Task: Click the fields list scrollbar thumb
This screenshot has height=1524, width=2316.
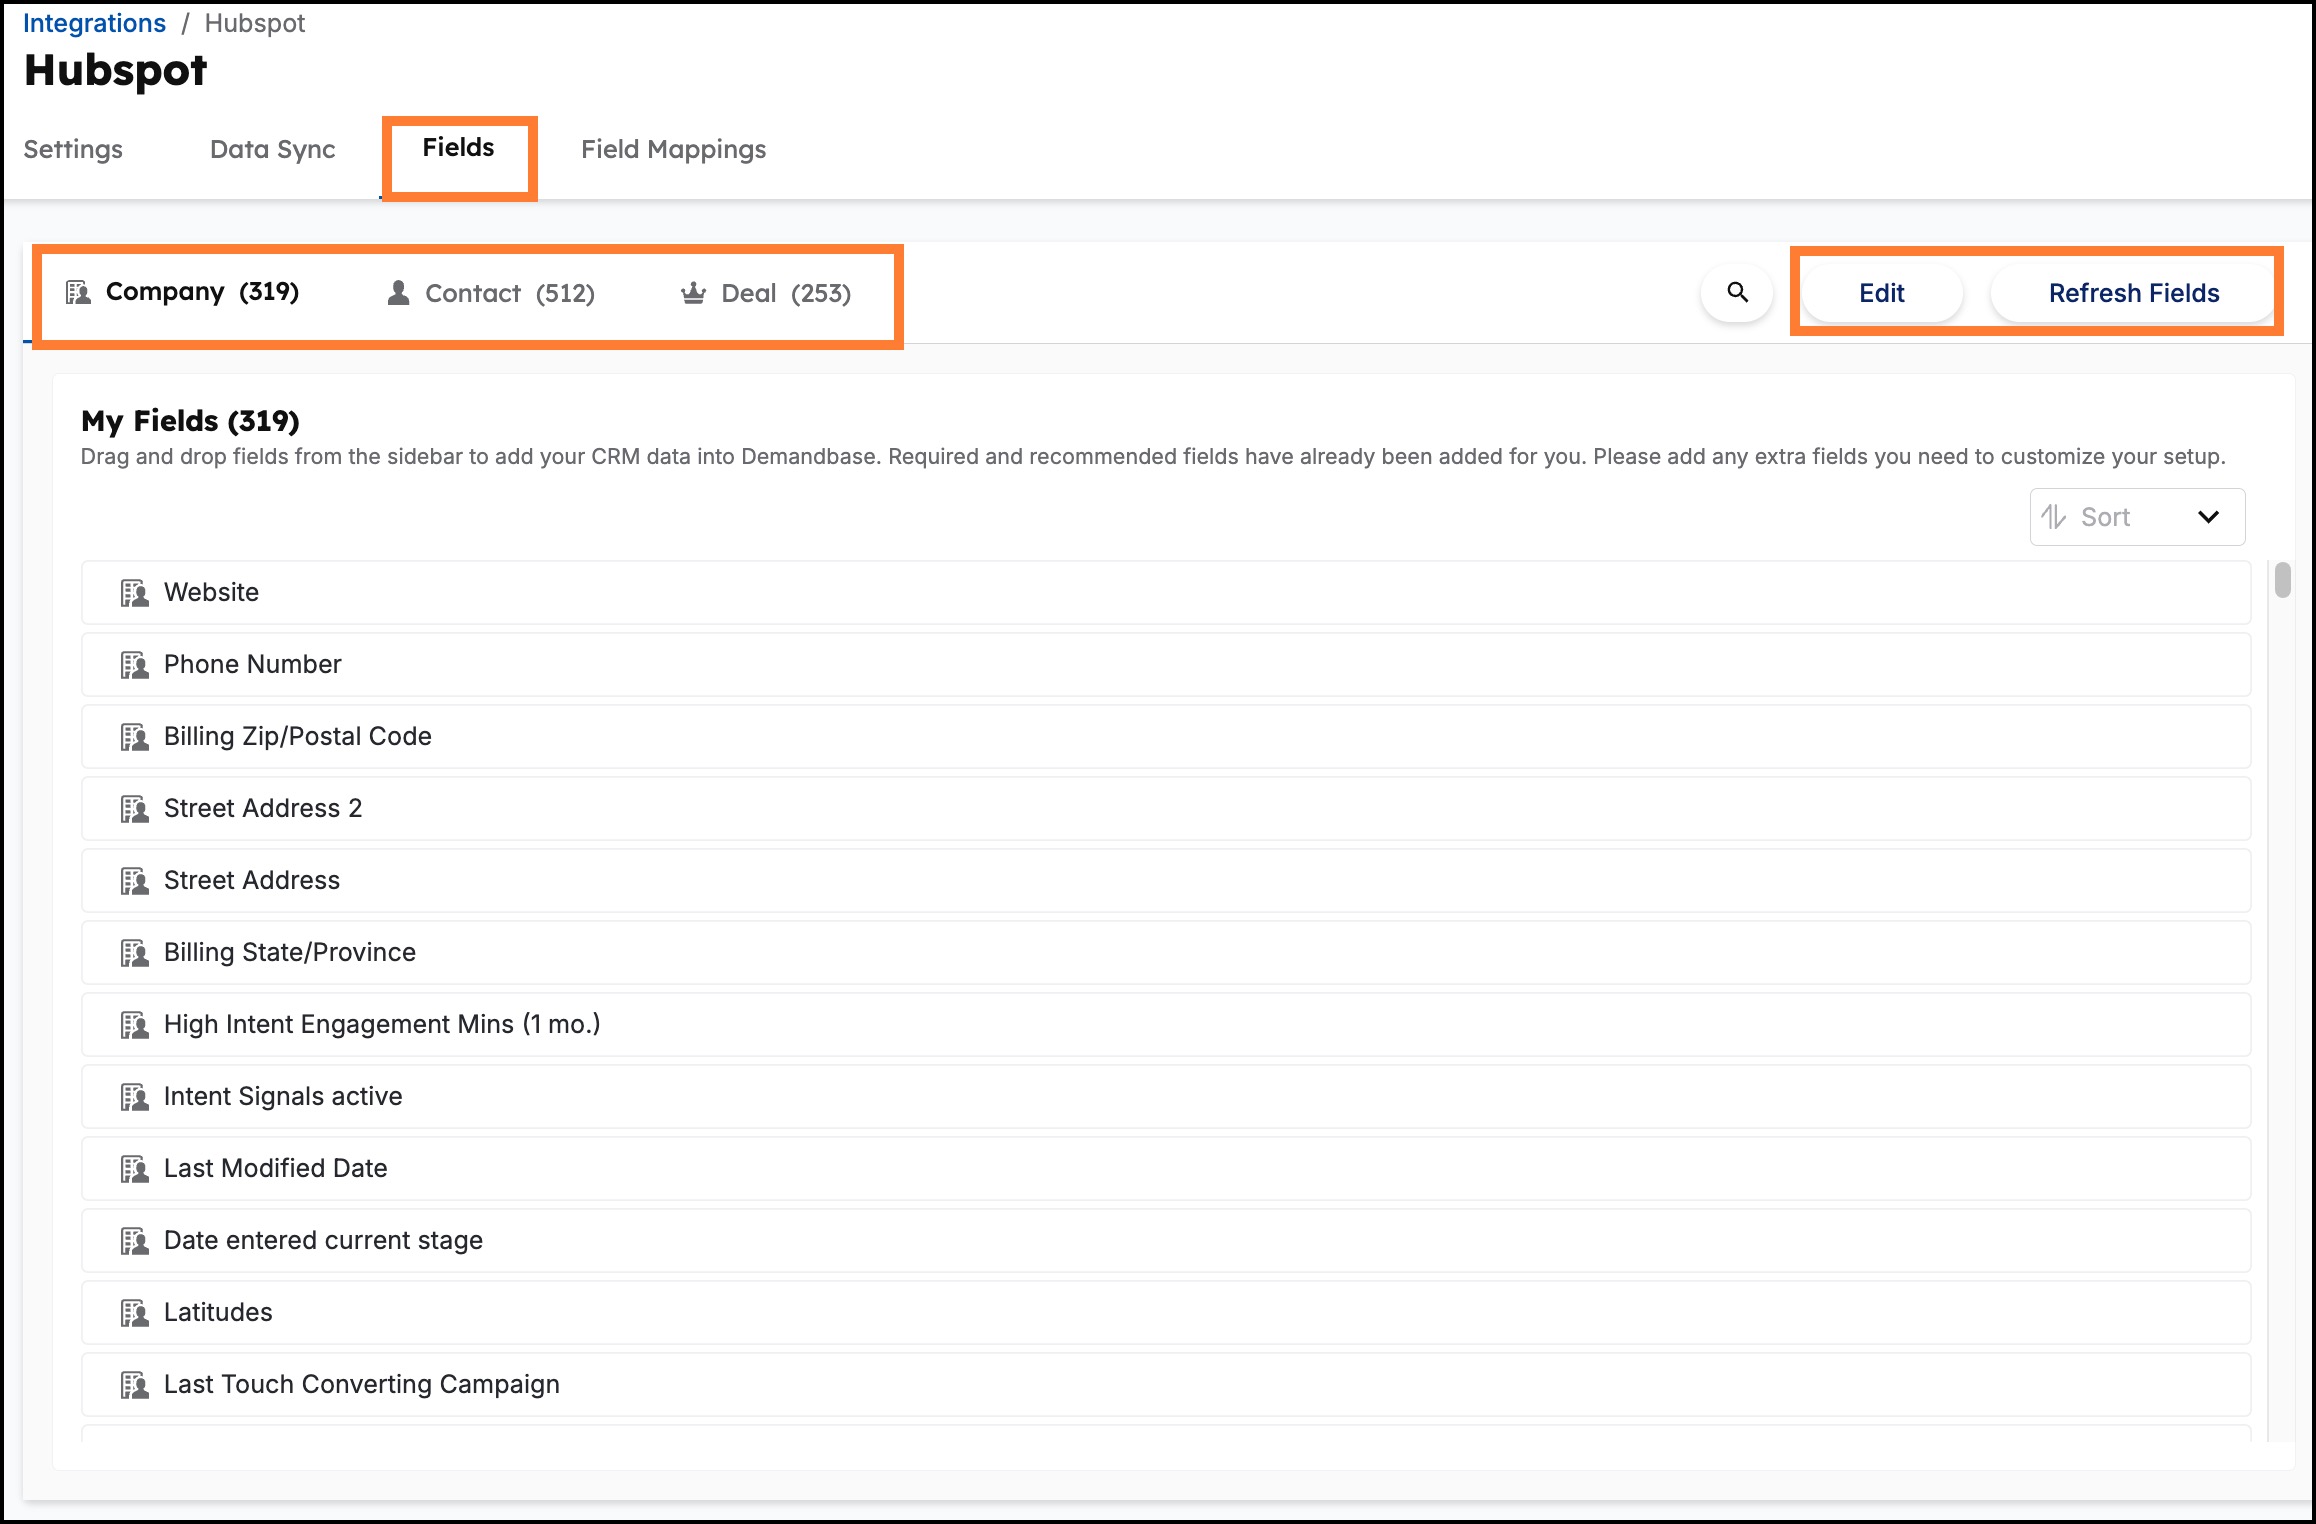Action: click(2282, 580)
